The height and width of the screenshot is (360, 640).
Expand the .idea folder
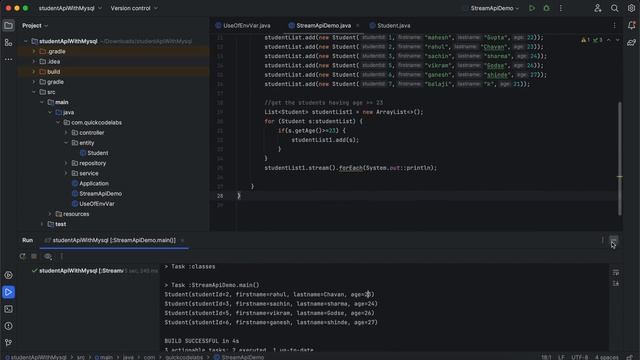34,62
